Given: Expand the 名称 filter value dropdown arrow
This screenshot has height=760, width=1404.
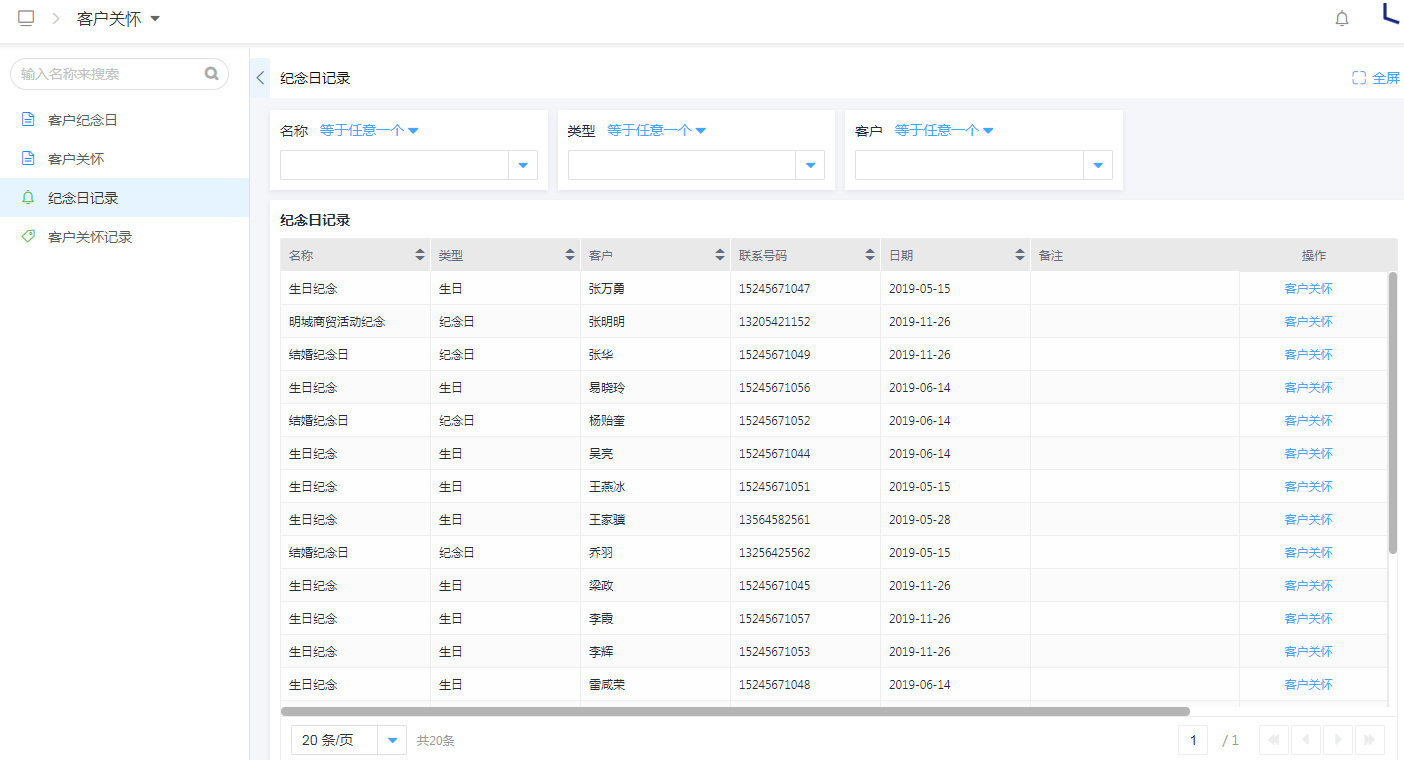Looking at the screenshot, I should coord(523,165).
